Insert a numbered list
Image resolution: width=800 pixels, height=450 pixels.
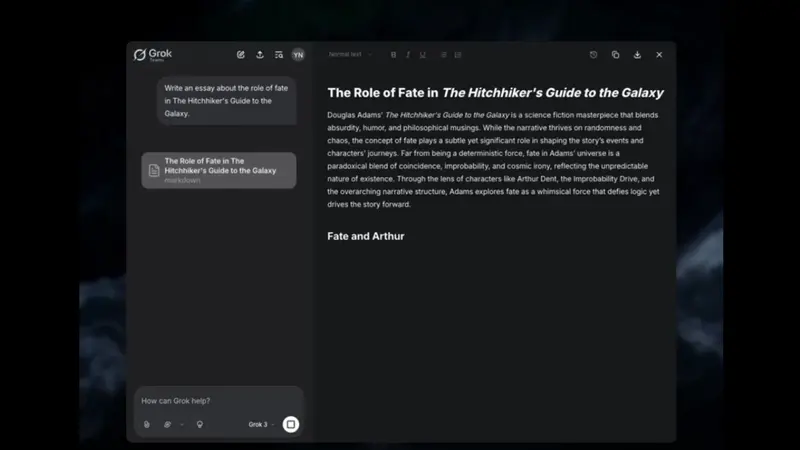[x=458, y=55]
